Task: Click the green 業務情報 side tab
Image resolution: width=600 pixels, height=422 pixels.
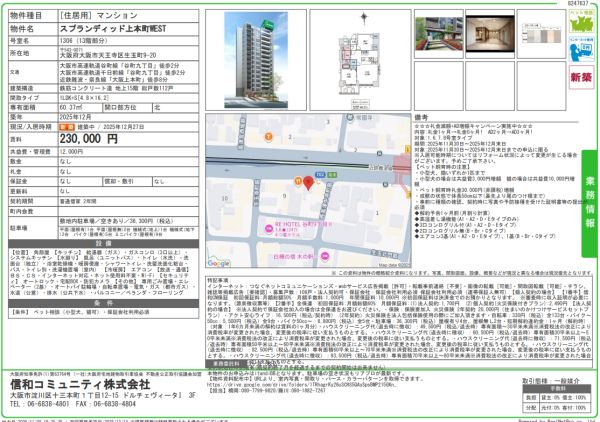Action: [x=590, y=203]
